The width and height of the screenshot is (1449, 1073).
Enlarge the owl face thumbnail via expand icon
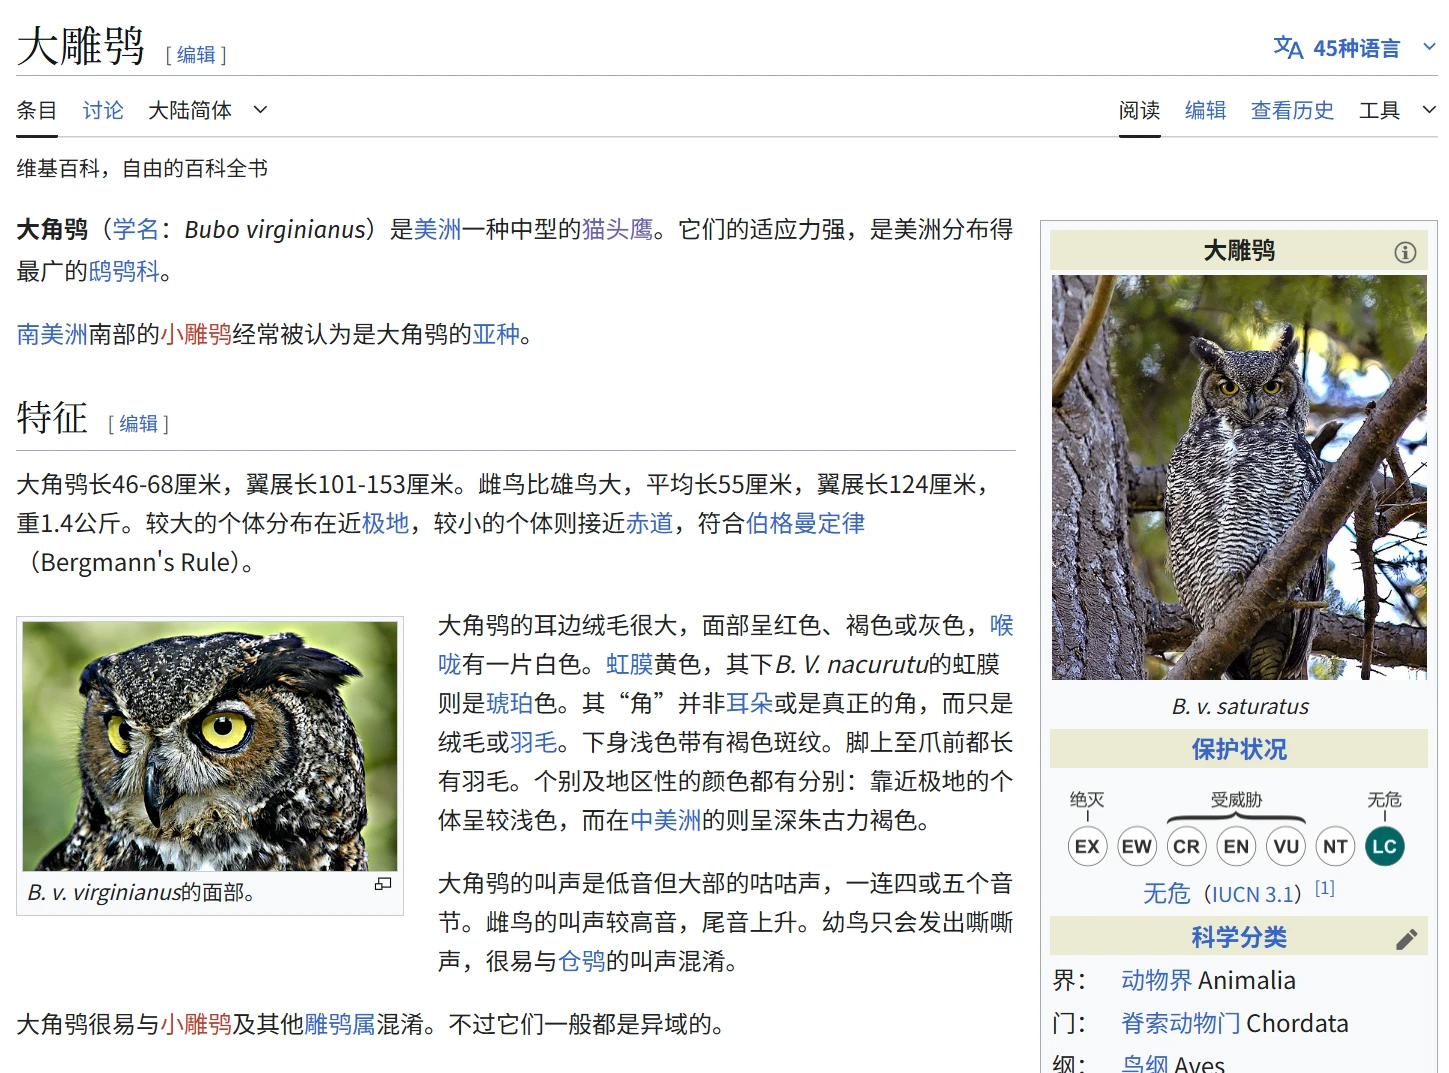coord(383,884)
